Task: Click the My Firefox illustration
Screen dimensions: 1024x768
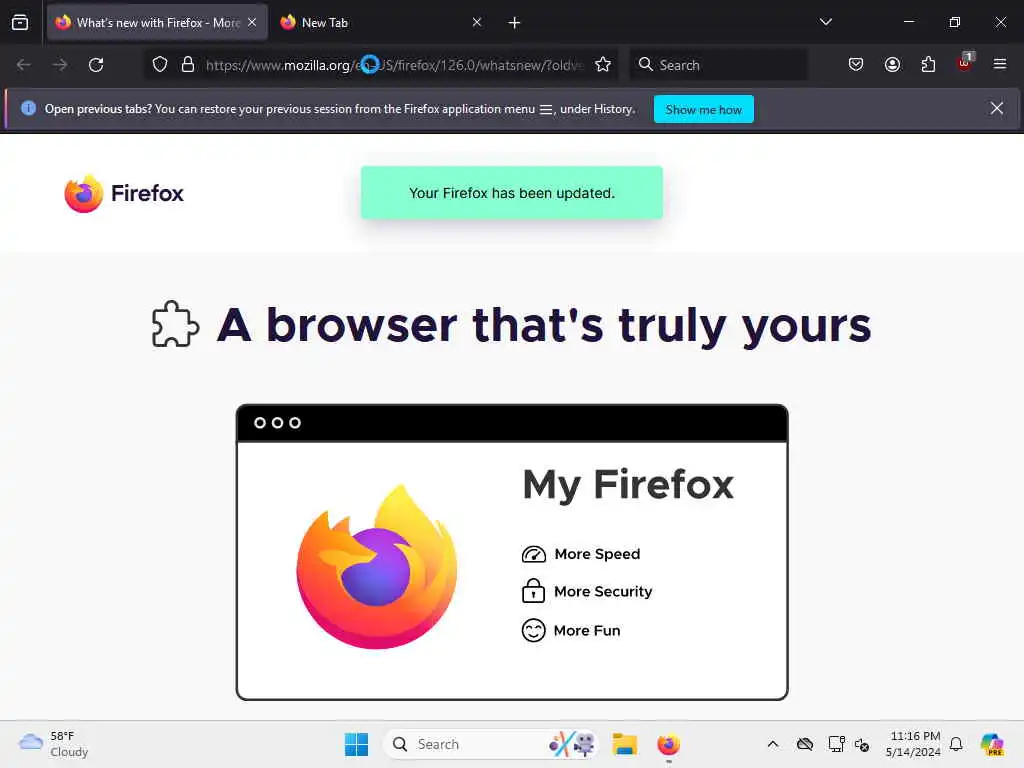Action: tap(512, 552)
